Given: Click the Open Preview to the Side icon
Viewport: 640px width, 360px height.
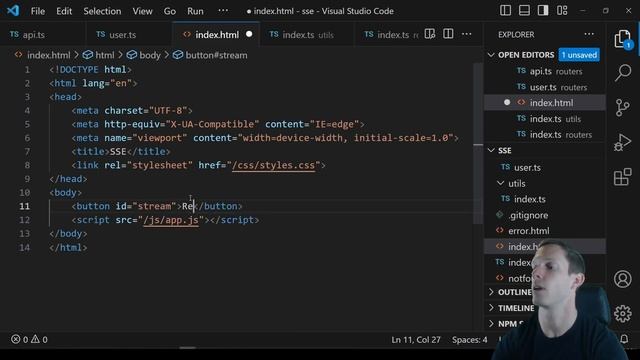Looking at the screenshot, I should (429, 34).
